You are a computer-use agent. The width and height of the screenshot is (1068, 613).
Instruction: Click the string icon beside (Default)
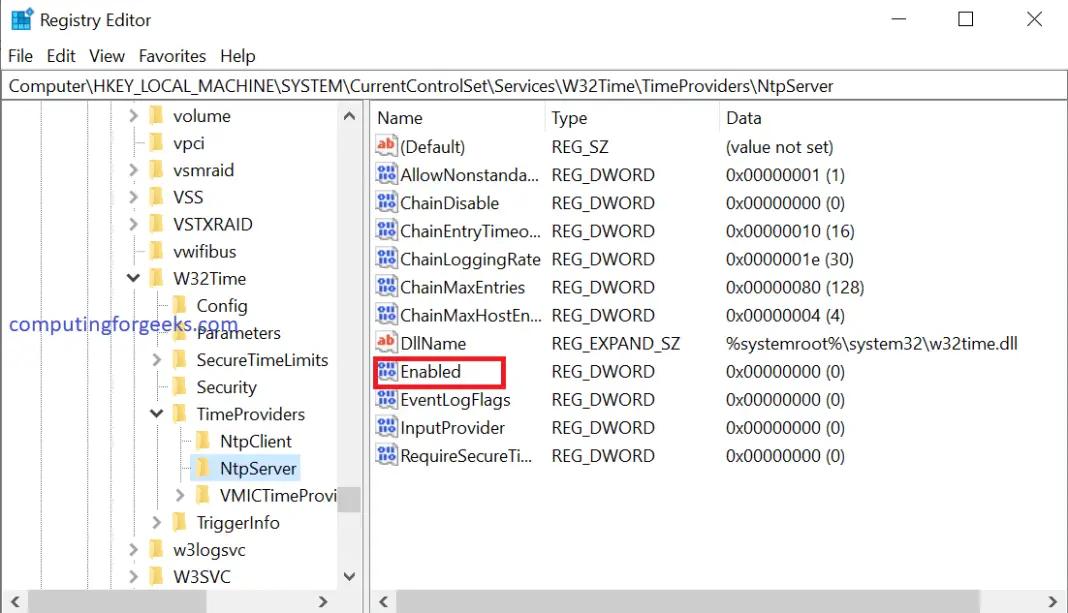pos(387,146)
